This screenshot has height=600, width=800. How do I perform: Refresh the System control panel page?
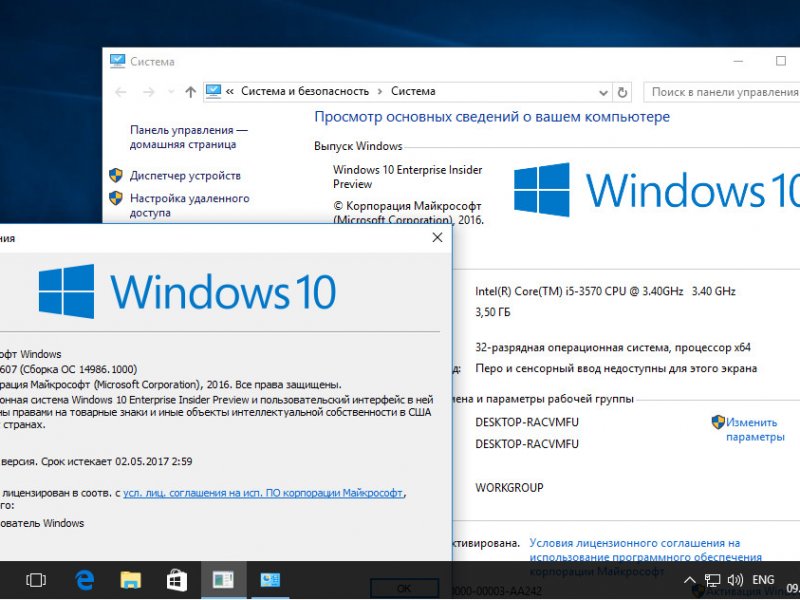click(x=622, y=92)
